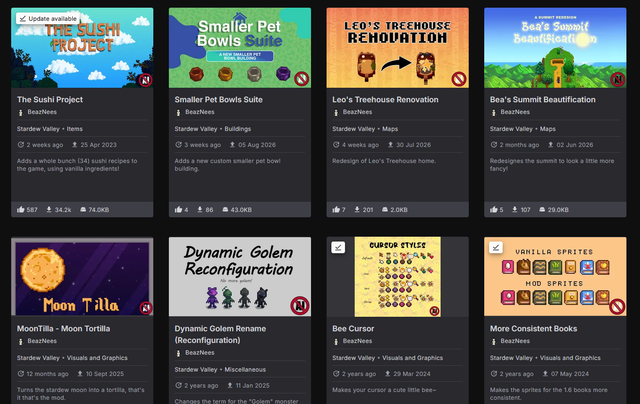Click Miscellaneous category on Dynamic Golem Rename
This screenshot has height=404, width=640.
(245, 370)
